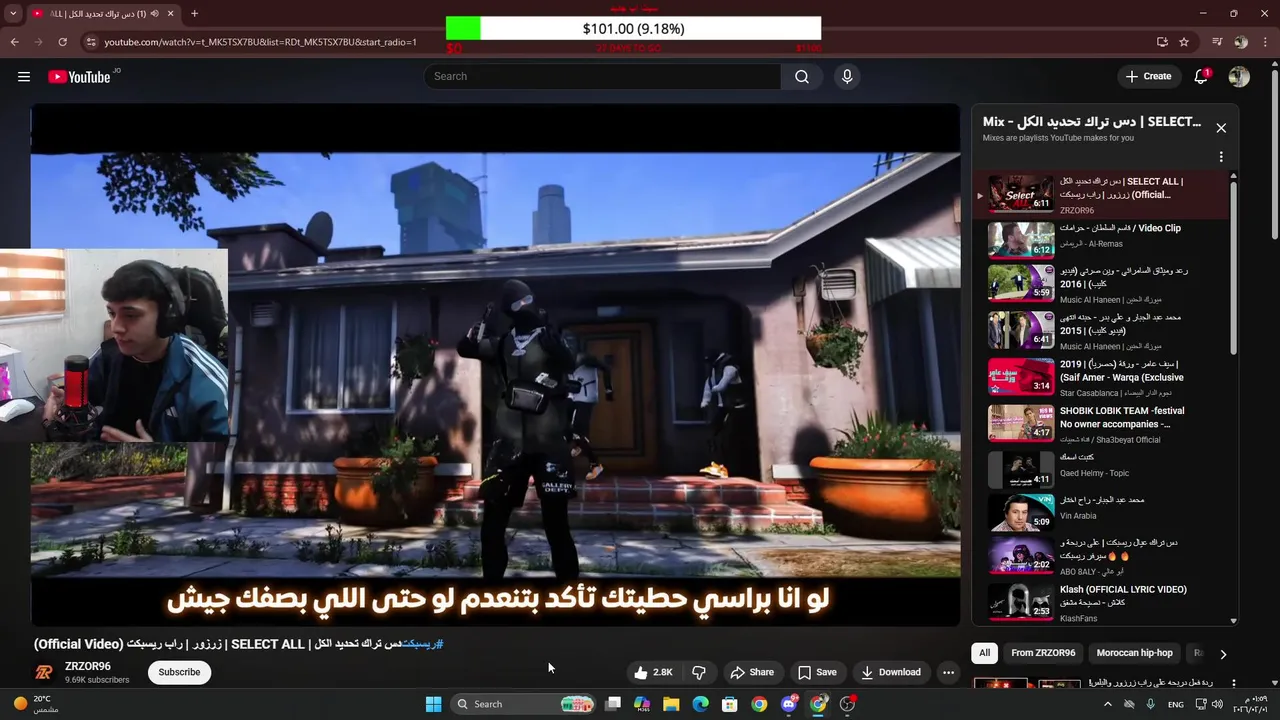Viewport: 1280px width, 720px height.
Task: Open the YouTube guide hamburger menu
Action: pyautogui.click(x=24, y=77)
